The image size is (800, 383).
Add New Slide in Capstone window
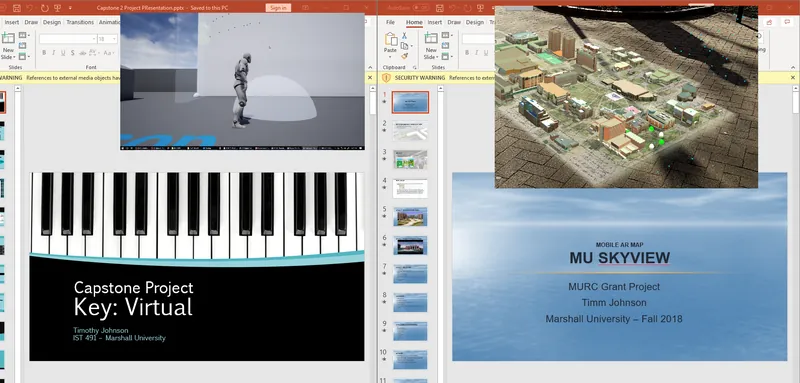(8, 39)
